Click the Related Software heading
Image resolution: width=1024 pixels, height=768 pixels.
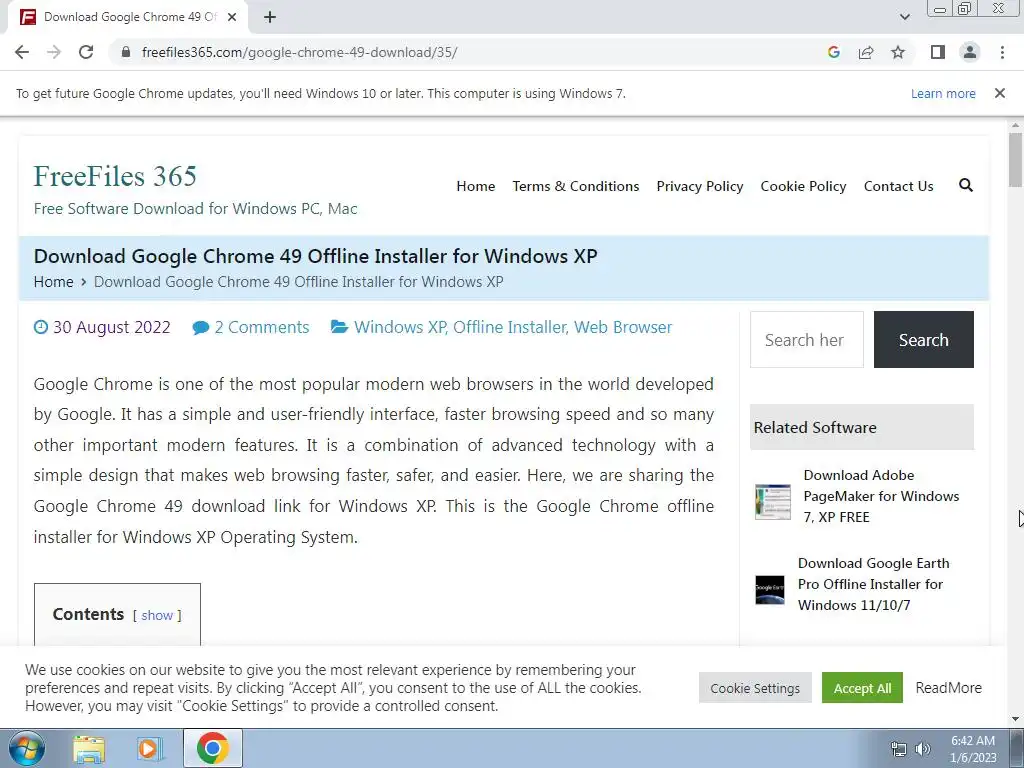click(x=815, y=427)
